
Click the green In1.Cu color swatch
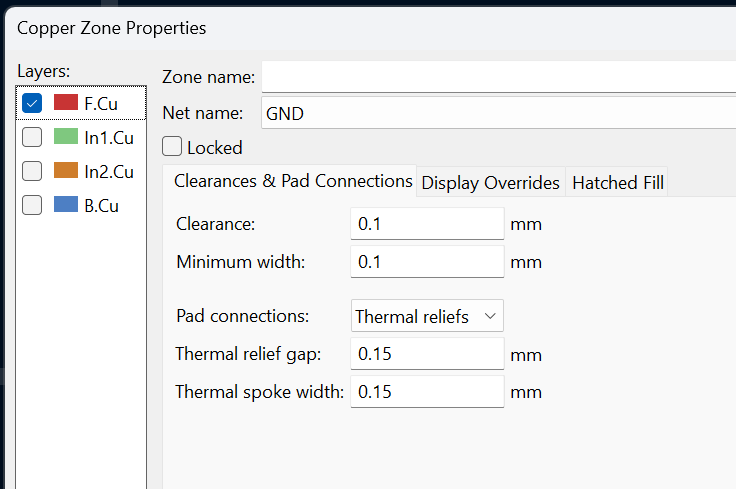[x=66, y=136]
